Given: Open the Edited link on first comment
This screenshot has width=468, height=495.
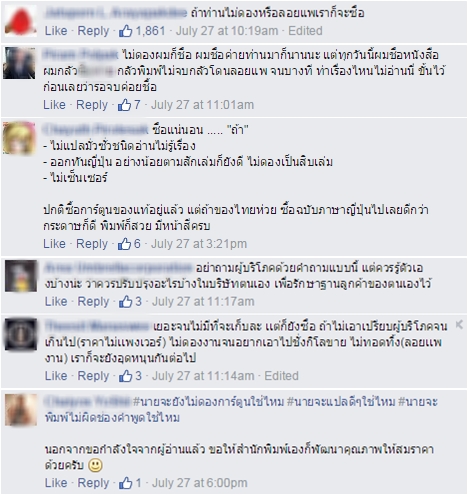Looking at the screenshot, I should [x=305, y=31].
